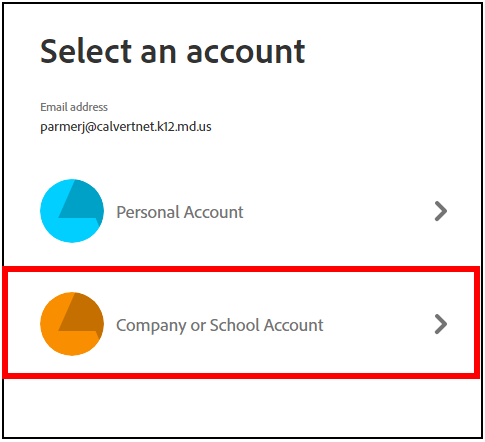Click the word School in the second option

coord(235,325)
